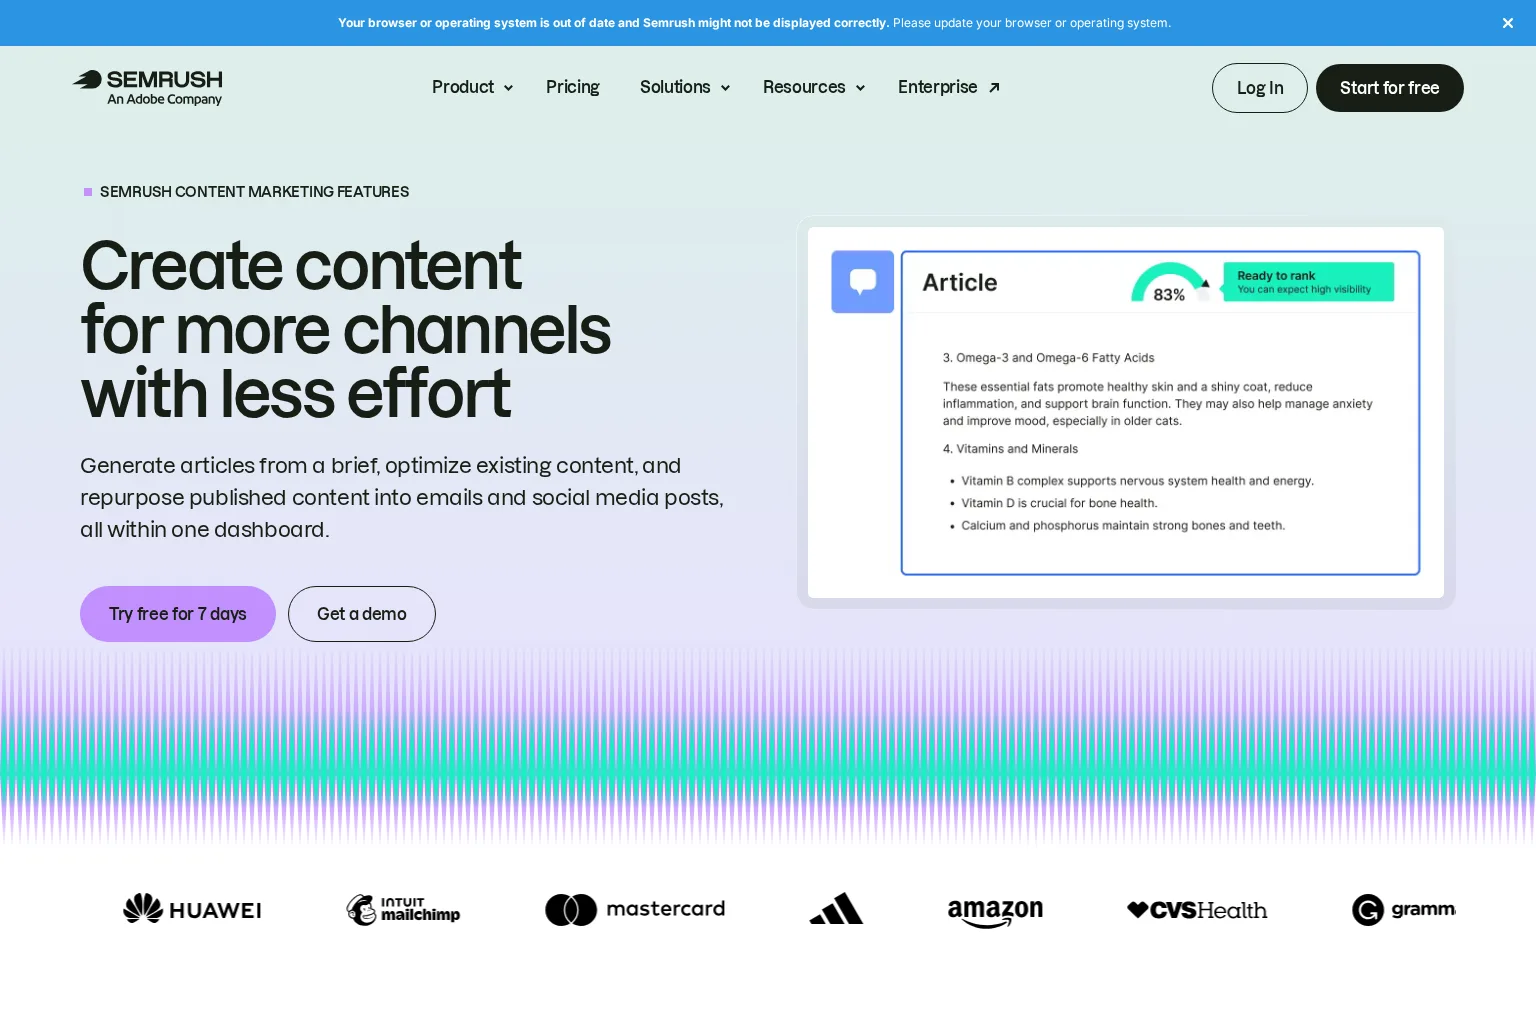The width and height of the screenshot is (1536, 1024).
Task: Click 'An Adobe Company' tagline
Action: pyautogui.click(x=165, y=100)
